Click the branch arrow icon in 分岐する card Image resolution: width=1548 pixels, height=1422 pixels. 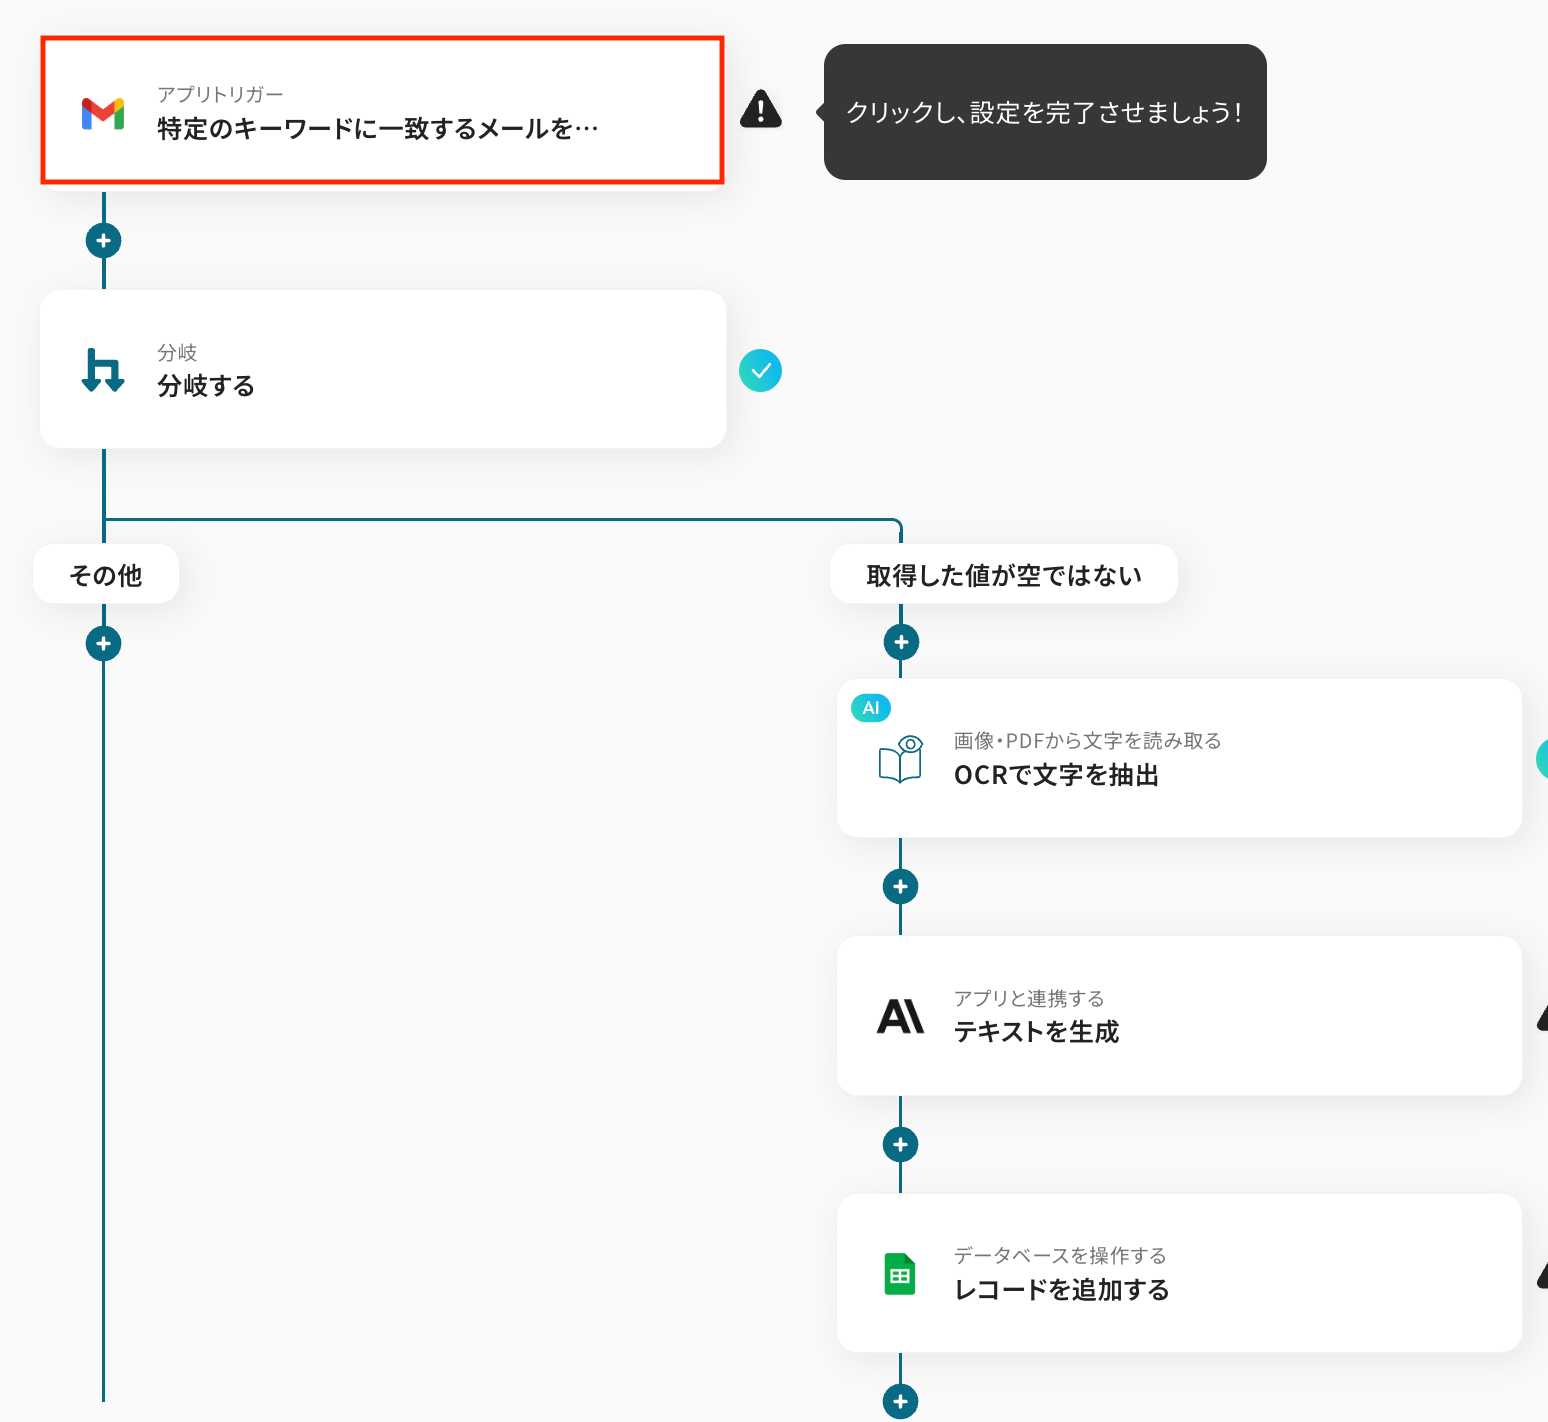pyautogui.click(x=103, y=370)
